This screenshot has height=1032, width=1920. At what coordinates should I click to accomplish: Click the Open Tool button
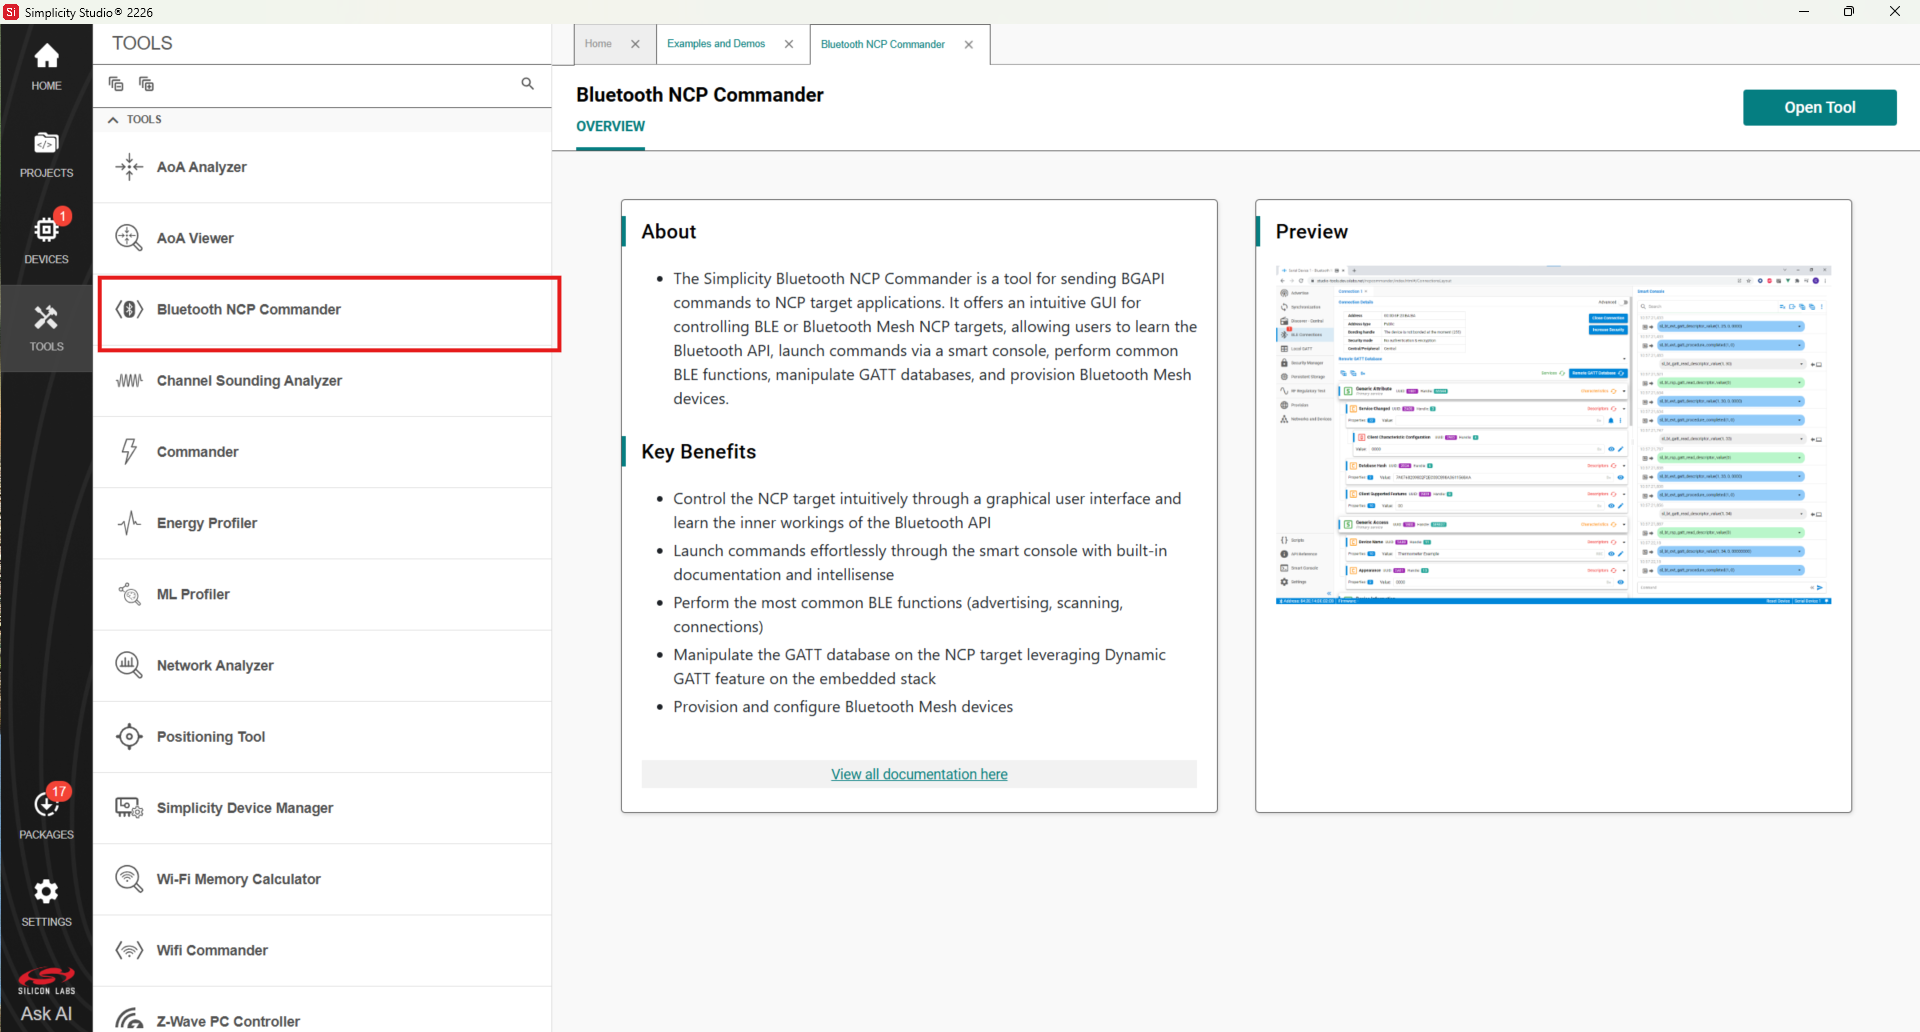pyautogui.click(x=1819, y=108)
